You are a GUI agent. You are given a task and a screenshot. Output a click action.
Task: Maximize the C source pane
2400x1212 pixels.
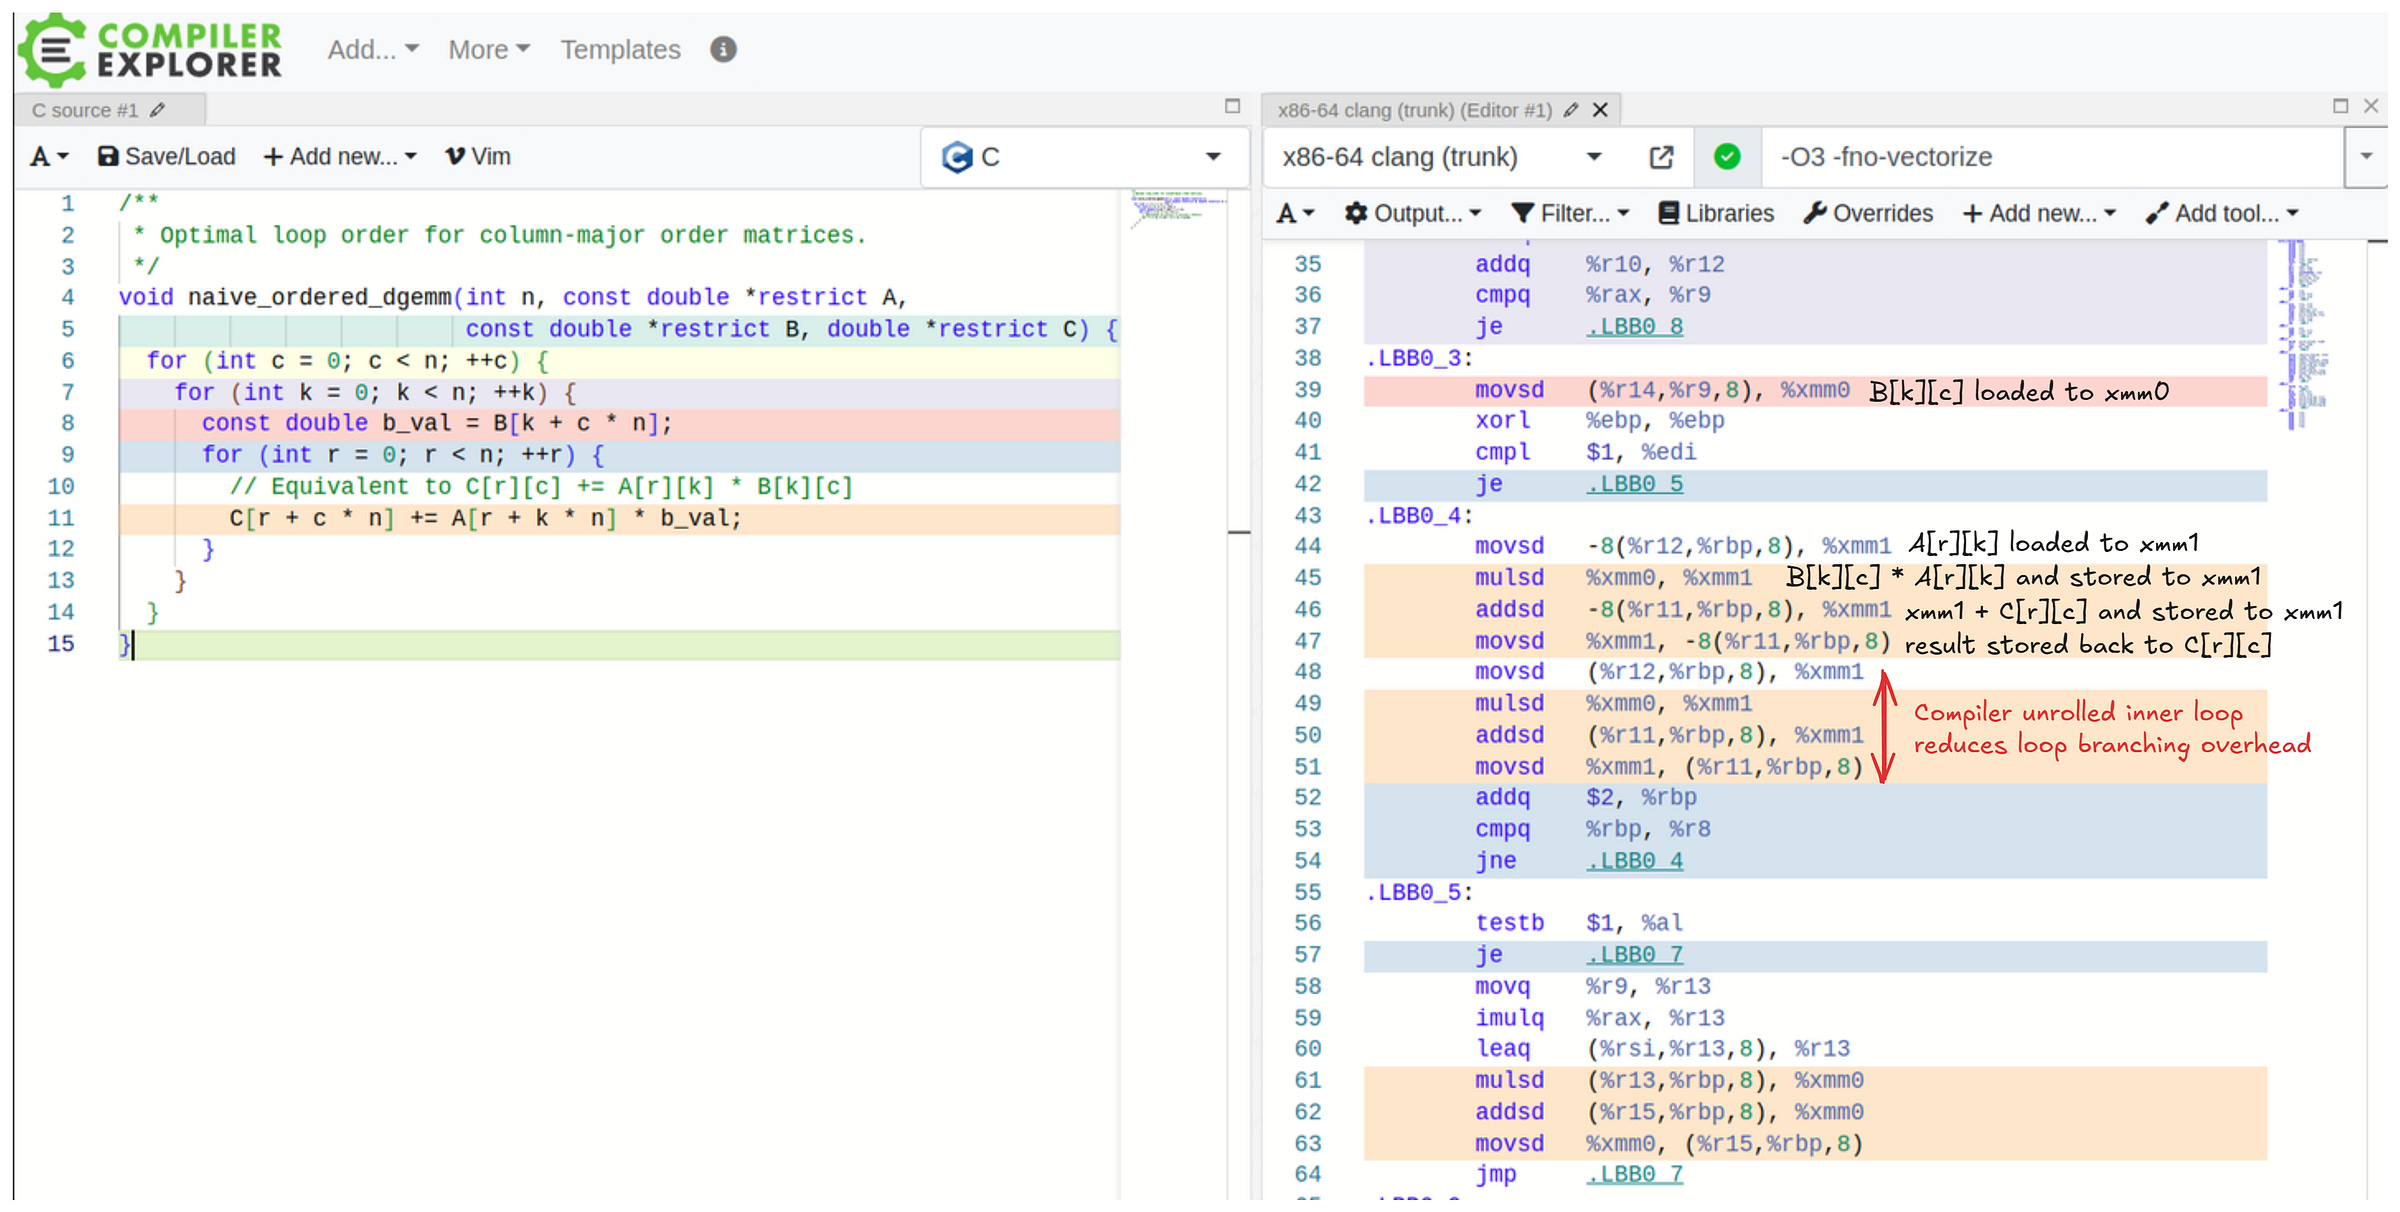click(1232, 106)
